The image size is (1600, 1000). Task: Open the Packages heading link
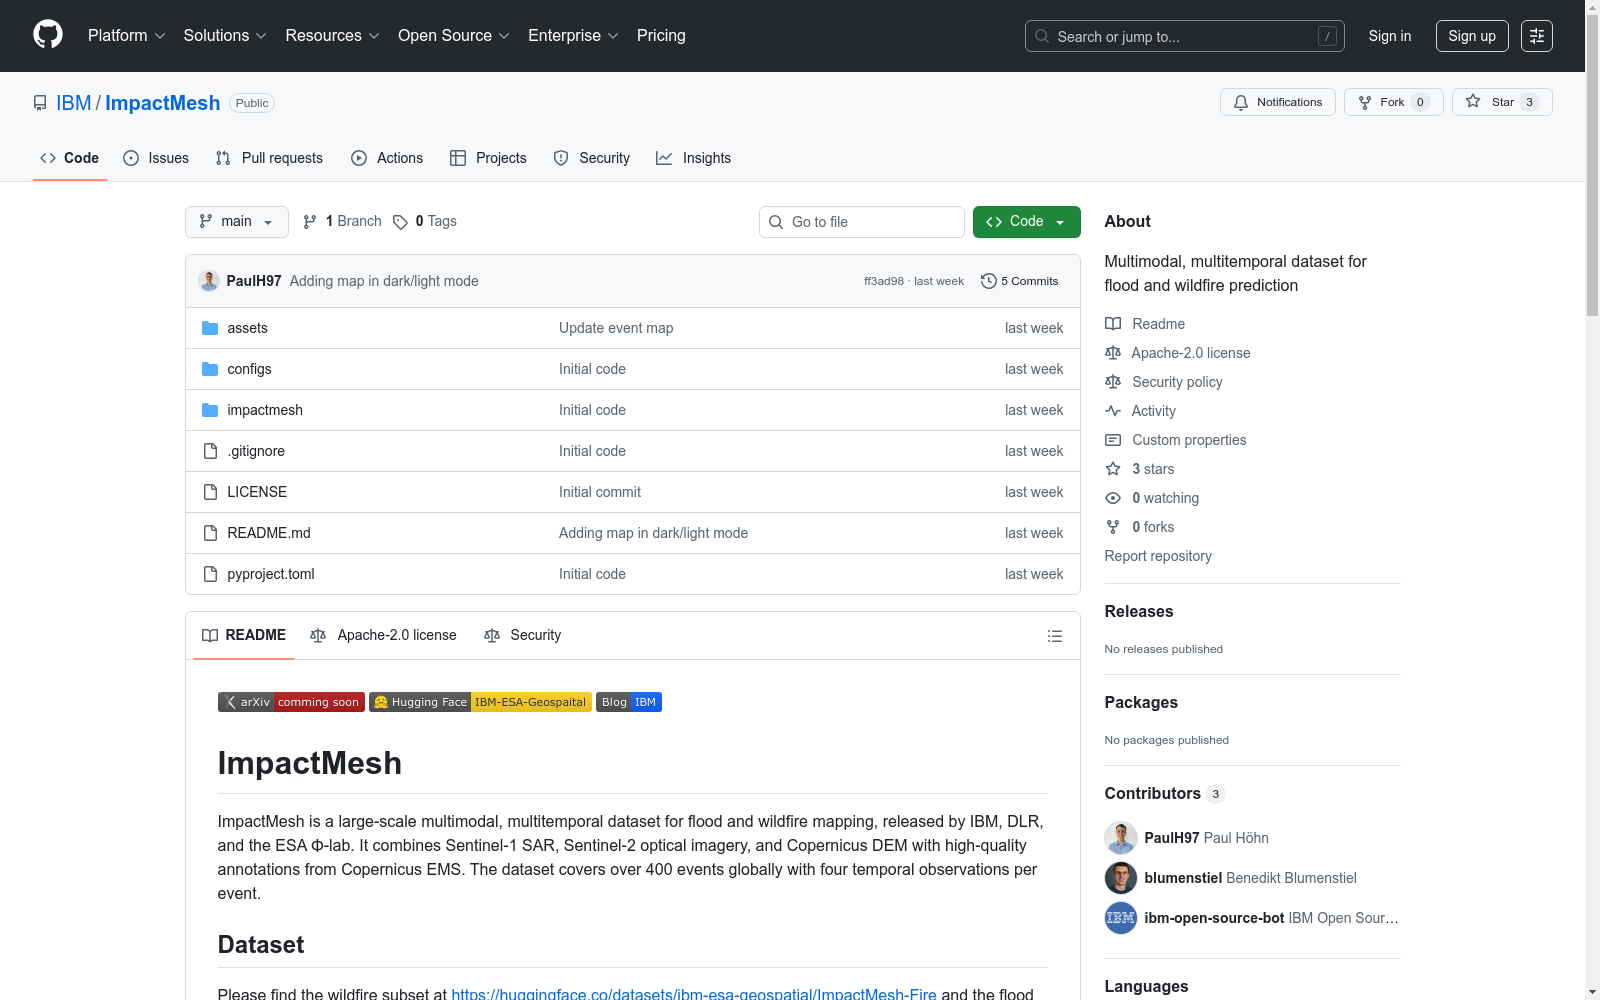[x=1141, y=702]
